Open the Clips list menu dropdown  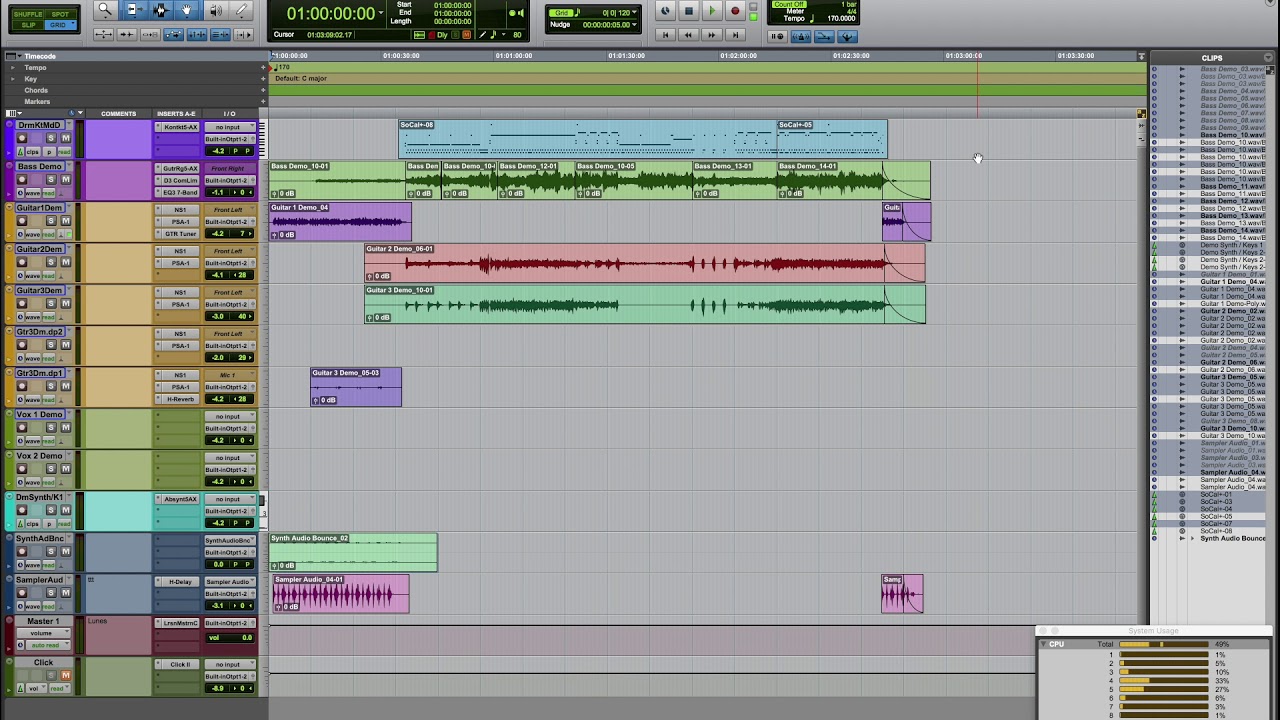[1270, 57]
